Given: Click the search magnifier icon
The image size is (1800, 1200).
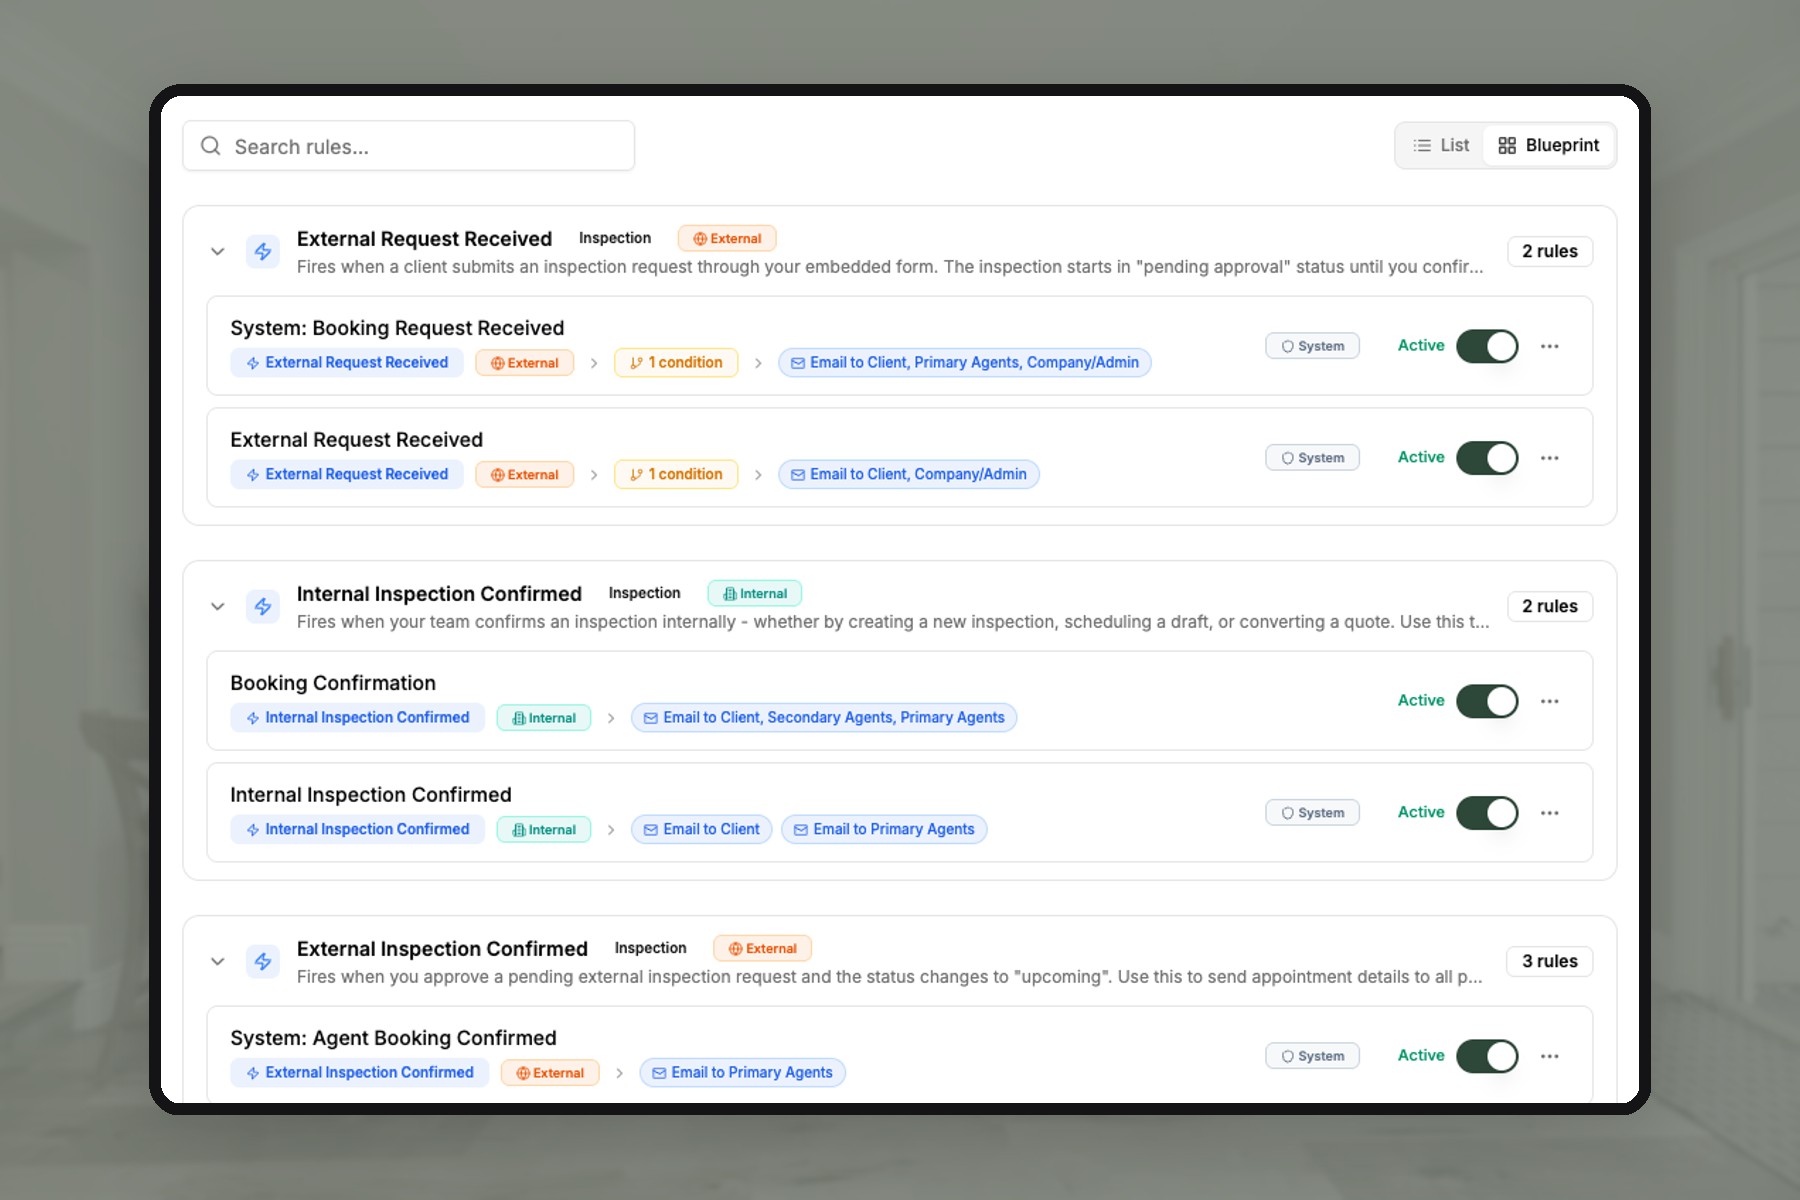Looking at the screenshot, I should pos(210,146).
